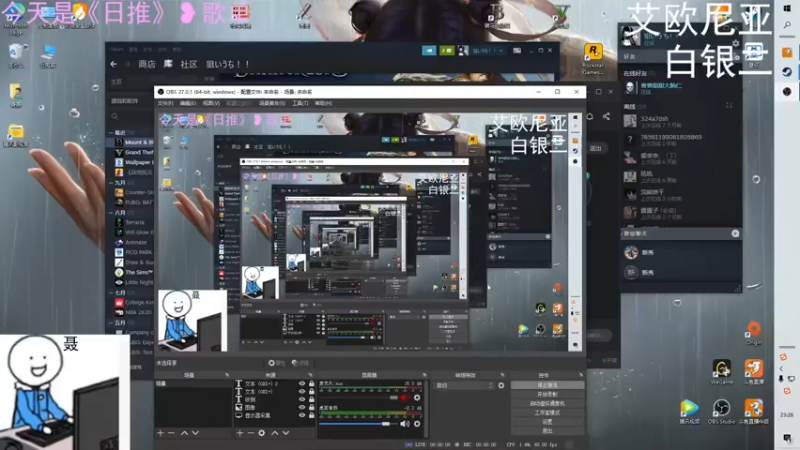Hide the 图像 image source
800x450 pixels.
[302, 407]
